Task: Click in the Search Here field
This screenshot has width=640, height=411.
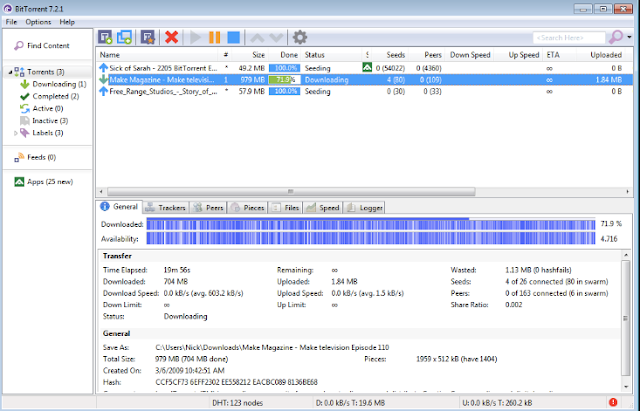Action: (x=569, y=38)
